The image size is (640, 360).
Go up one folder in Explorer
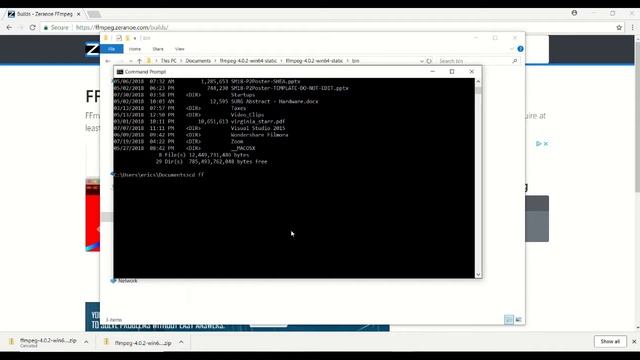point(139,61)
